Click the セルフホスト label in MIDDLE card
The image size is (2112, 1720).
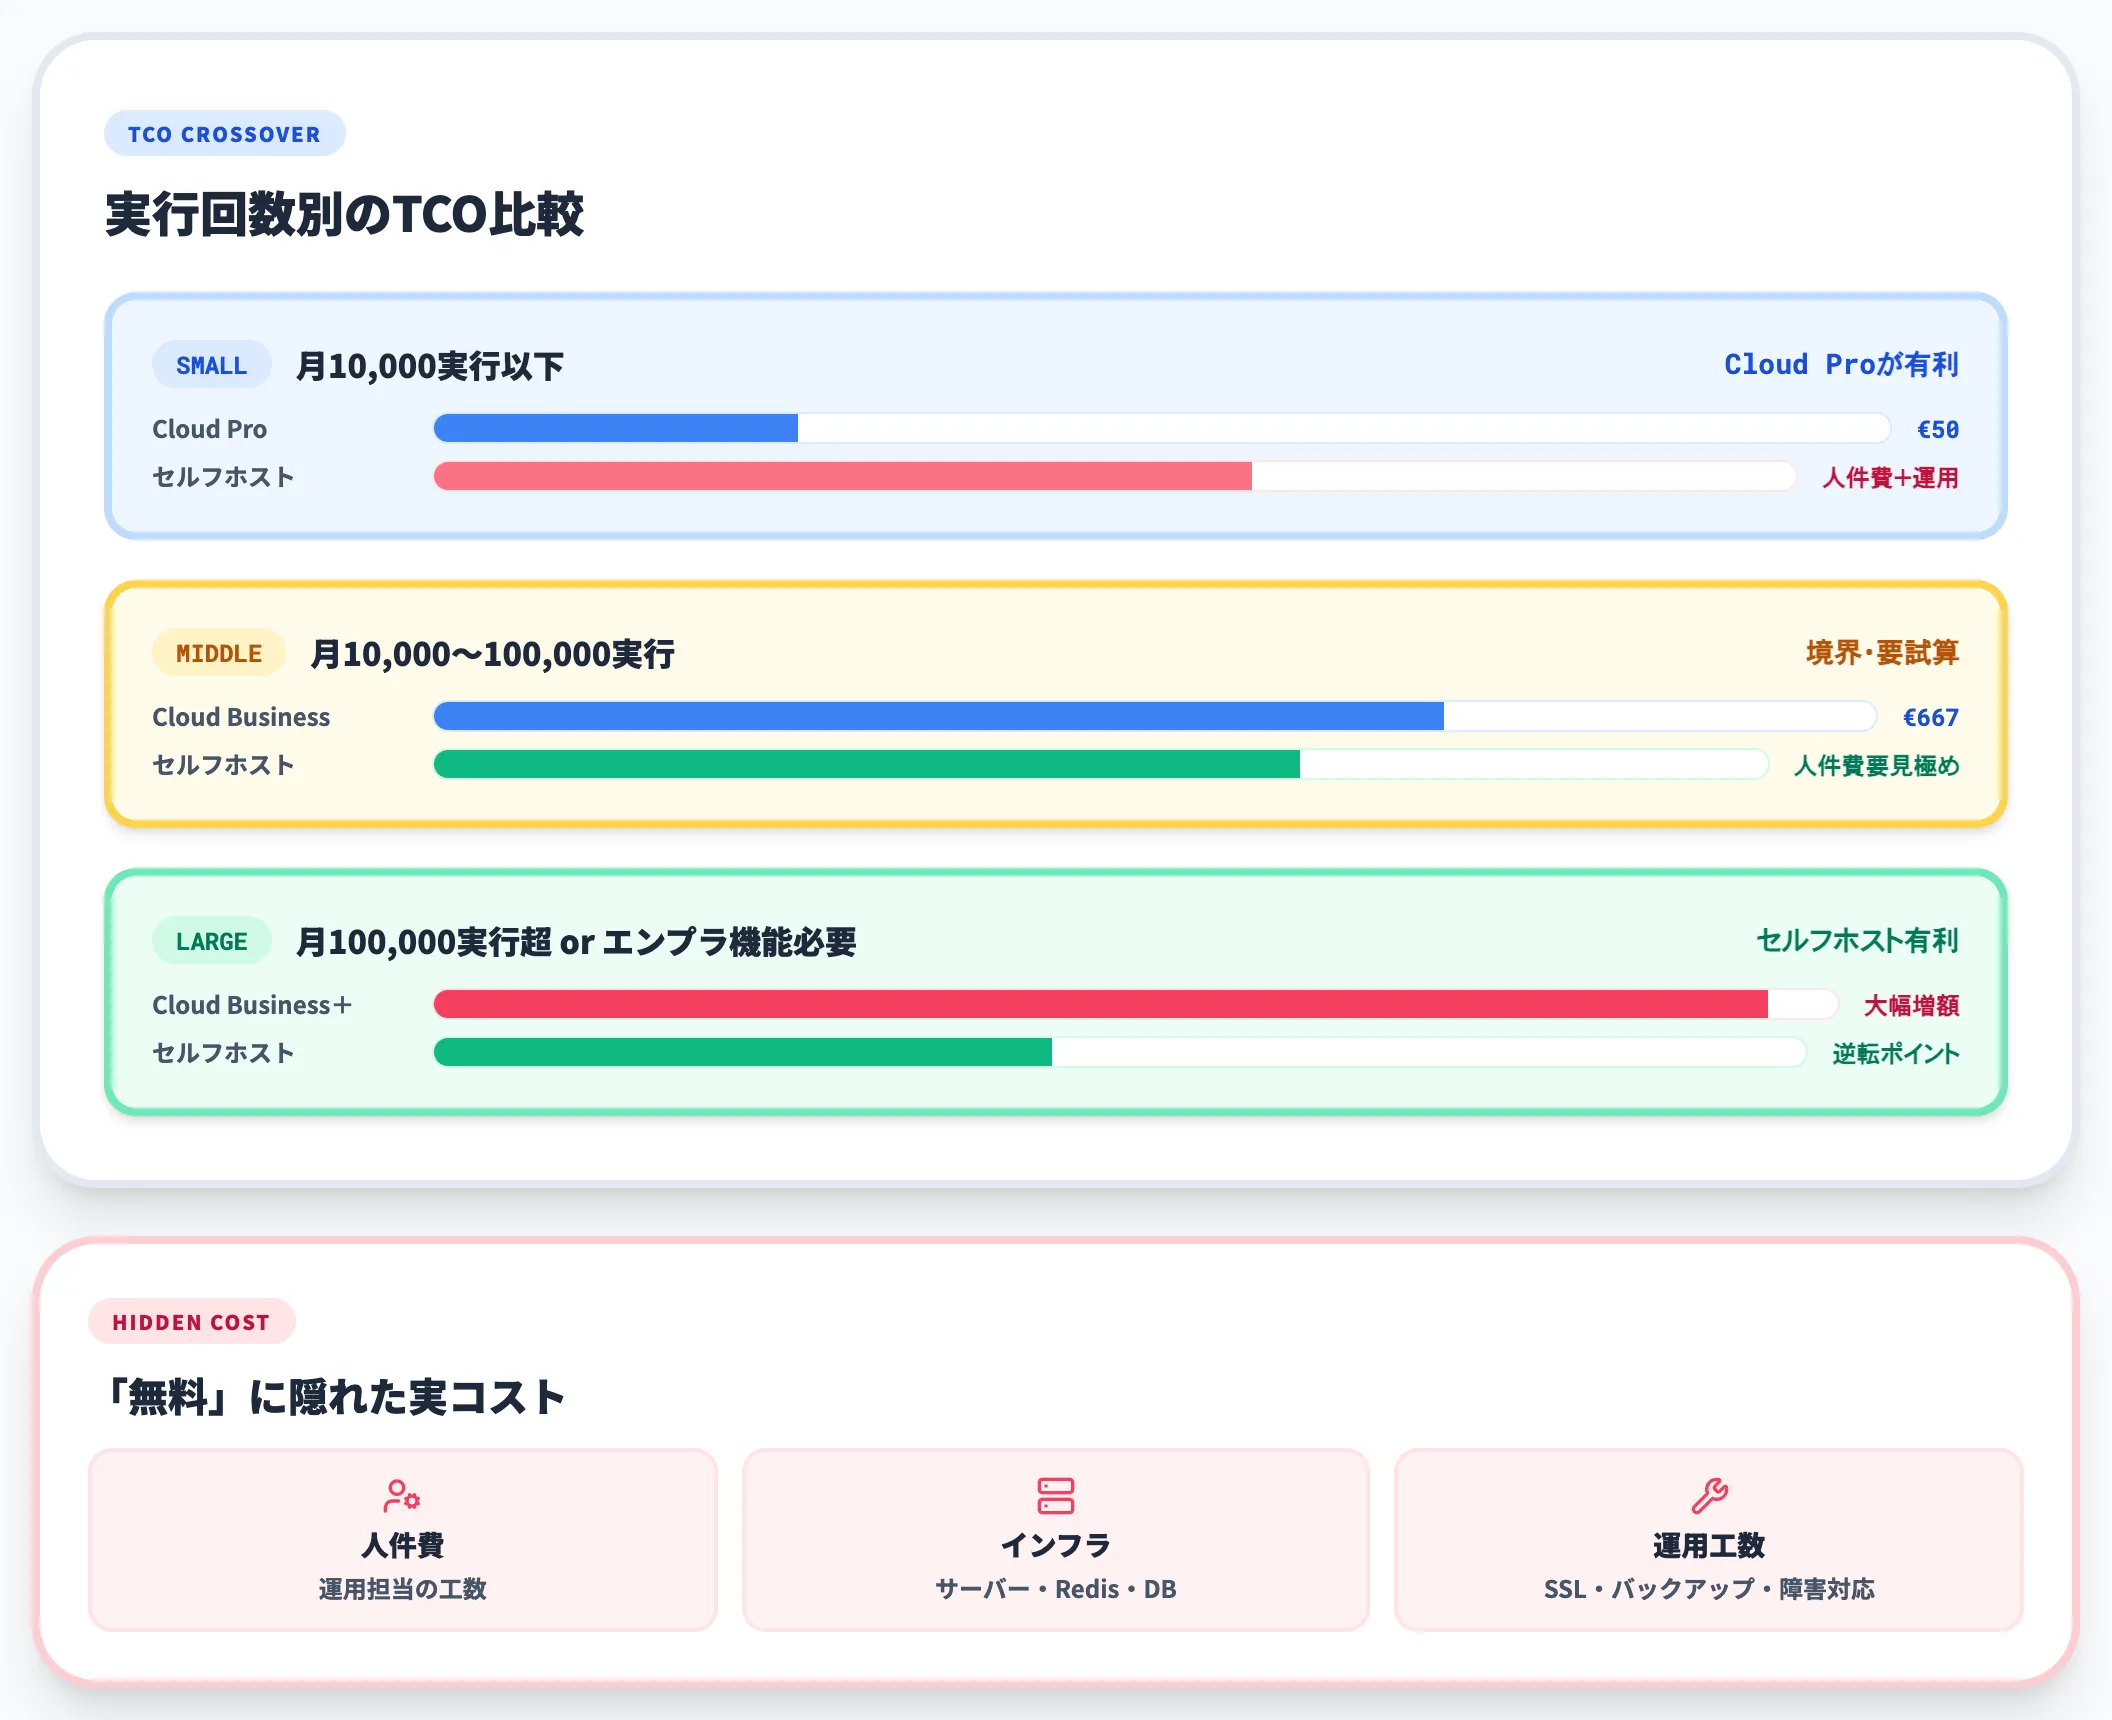tap(223, 765)
